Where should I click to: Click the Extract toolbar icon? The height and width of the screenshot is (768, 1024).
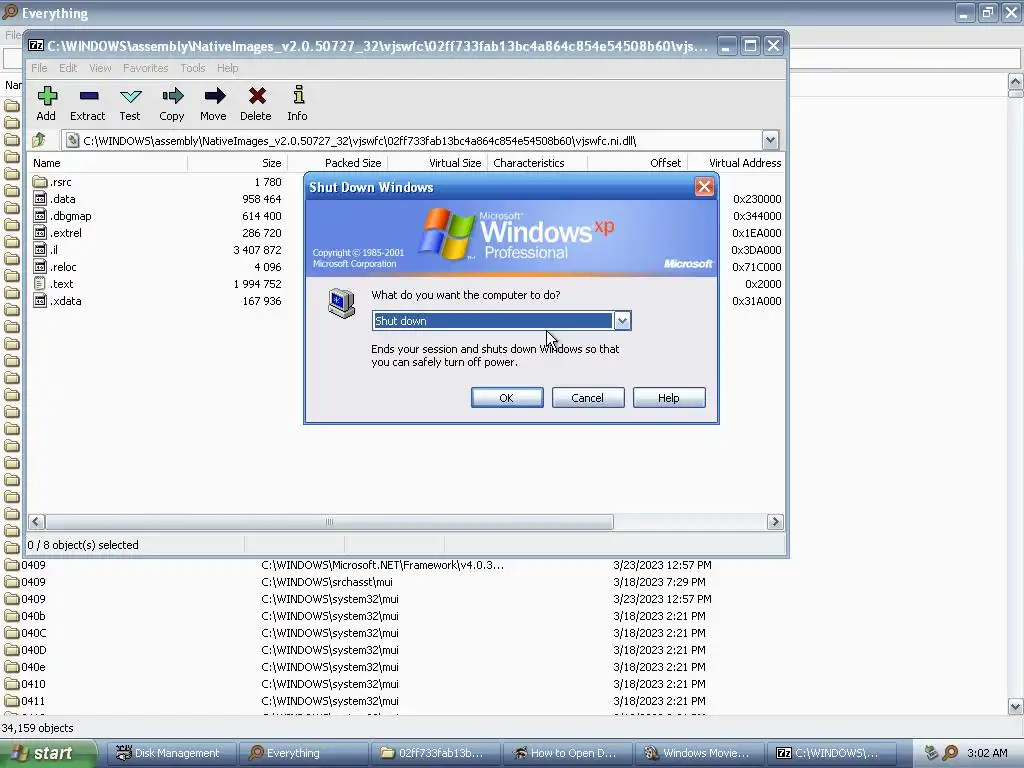88,97
